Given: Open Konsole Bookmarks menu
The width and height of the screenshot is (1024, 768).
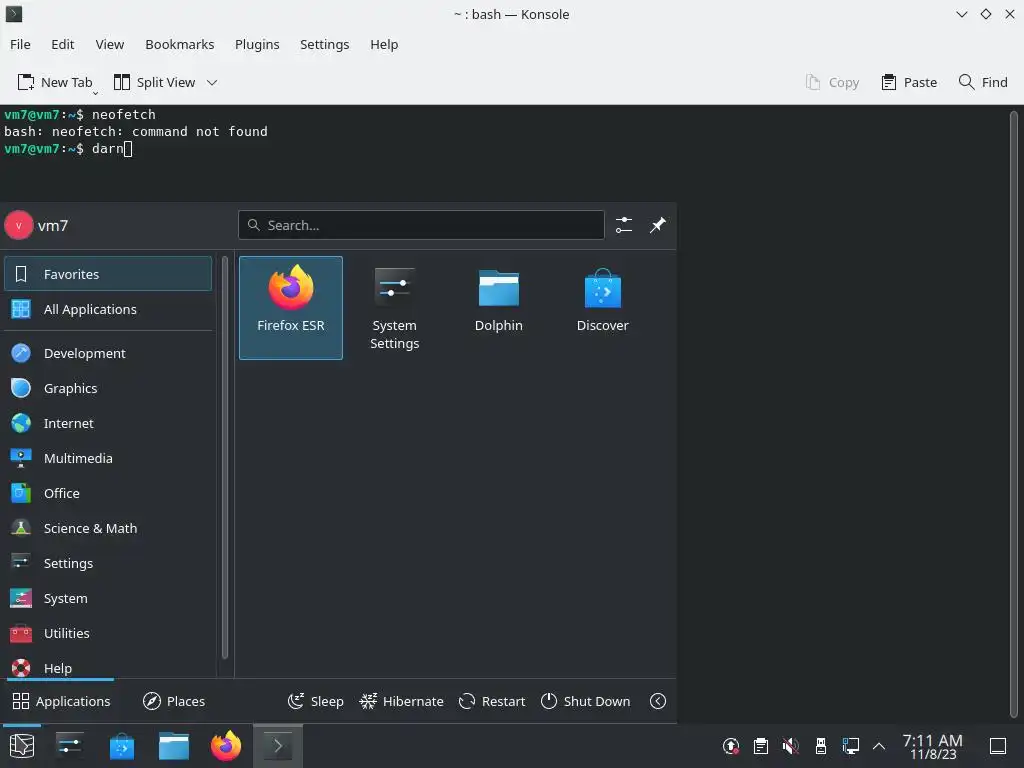Looking at the screenshot, I should (180, 44).
